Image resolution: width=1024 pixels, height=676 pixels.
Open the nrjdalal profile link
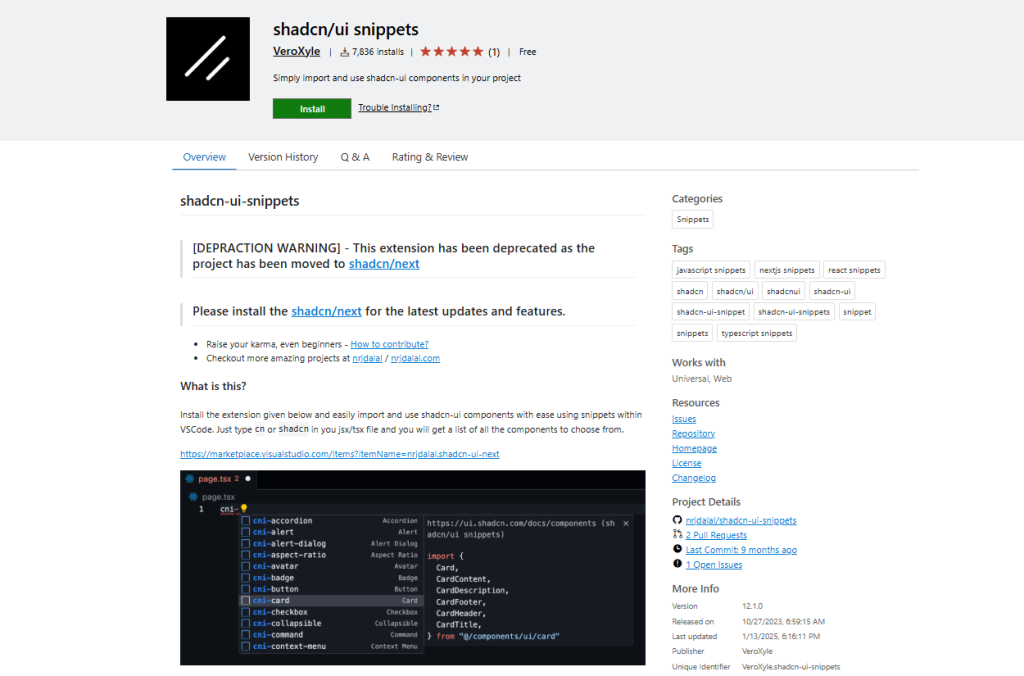pos(367,359)
